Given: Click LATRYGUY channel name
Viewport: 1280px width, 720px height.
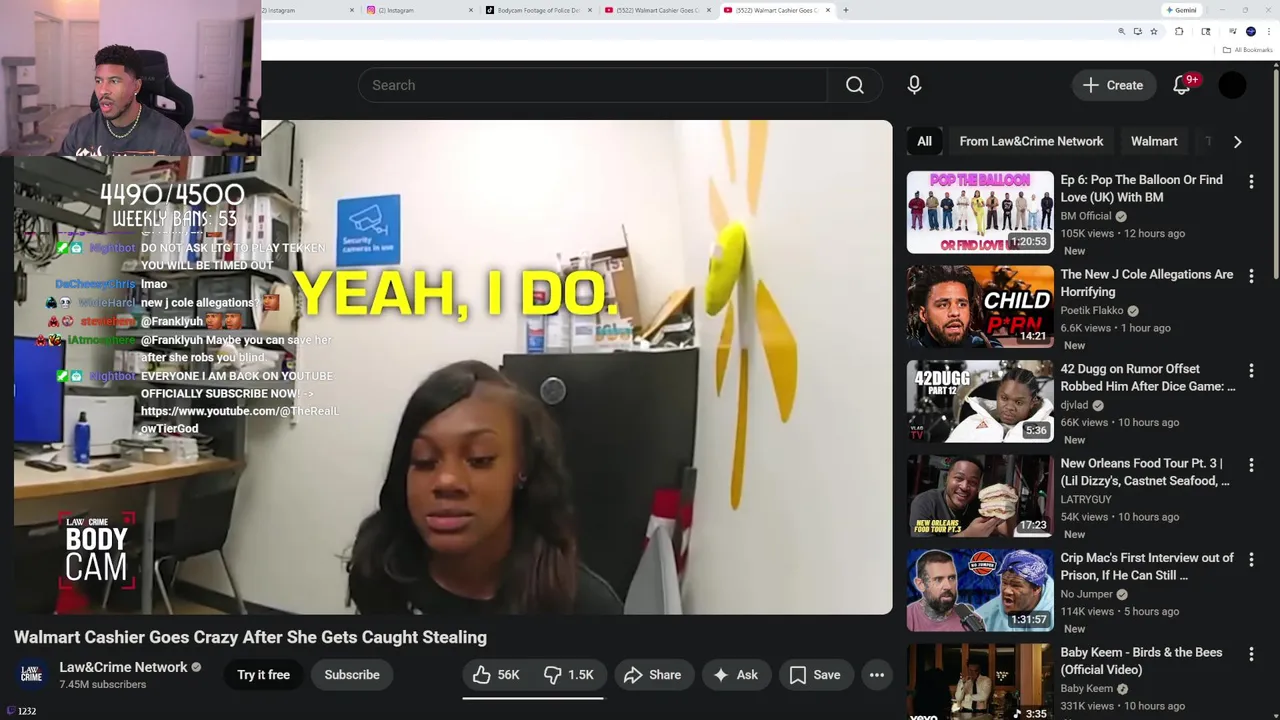Looking at the screenshot, I should pyautogui.click(x=1086, y=499).
